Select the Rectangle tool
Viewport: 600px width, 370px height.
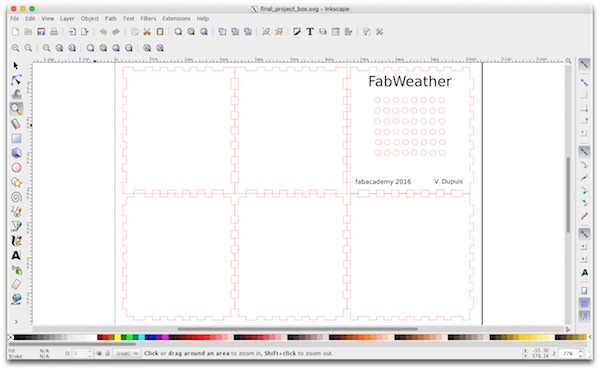pos(16,138)
